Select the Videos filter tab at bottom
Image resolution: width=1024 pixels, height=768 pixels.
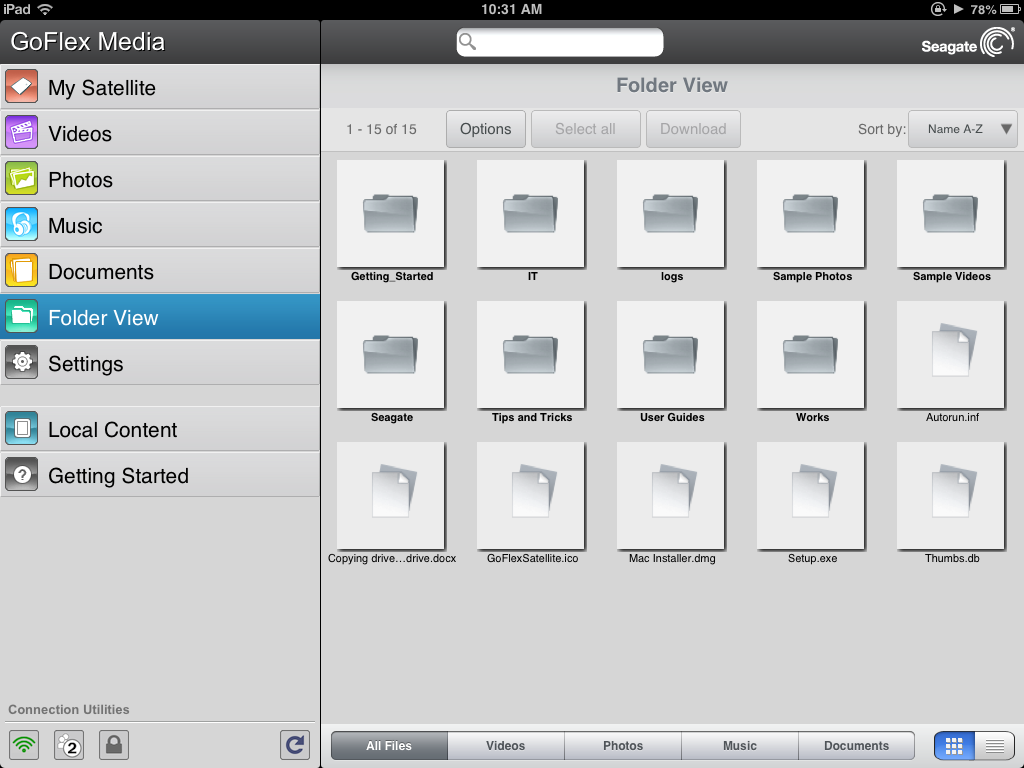click(x=506, y=745)
